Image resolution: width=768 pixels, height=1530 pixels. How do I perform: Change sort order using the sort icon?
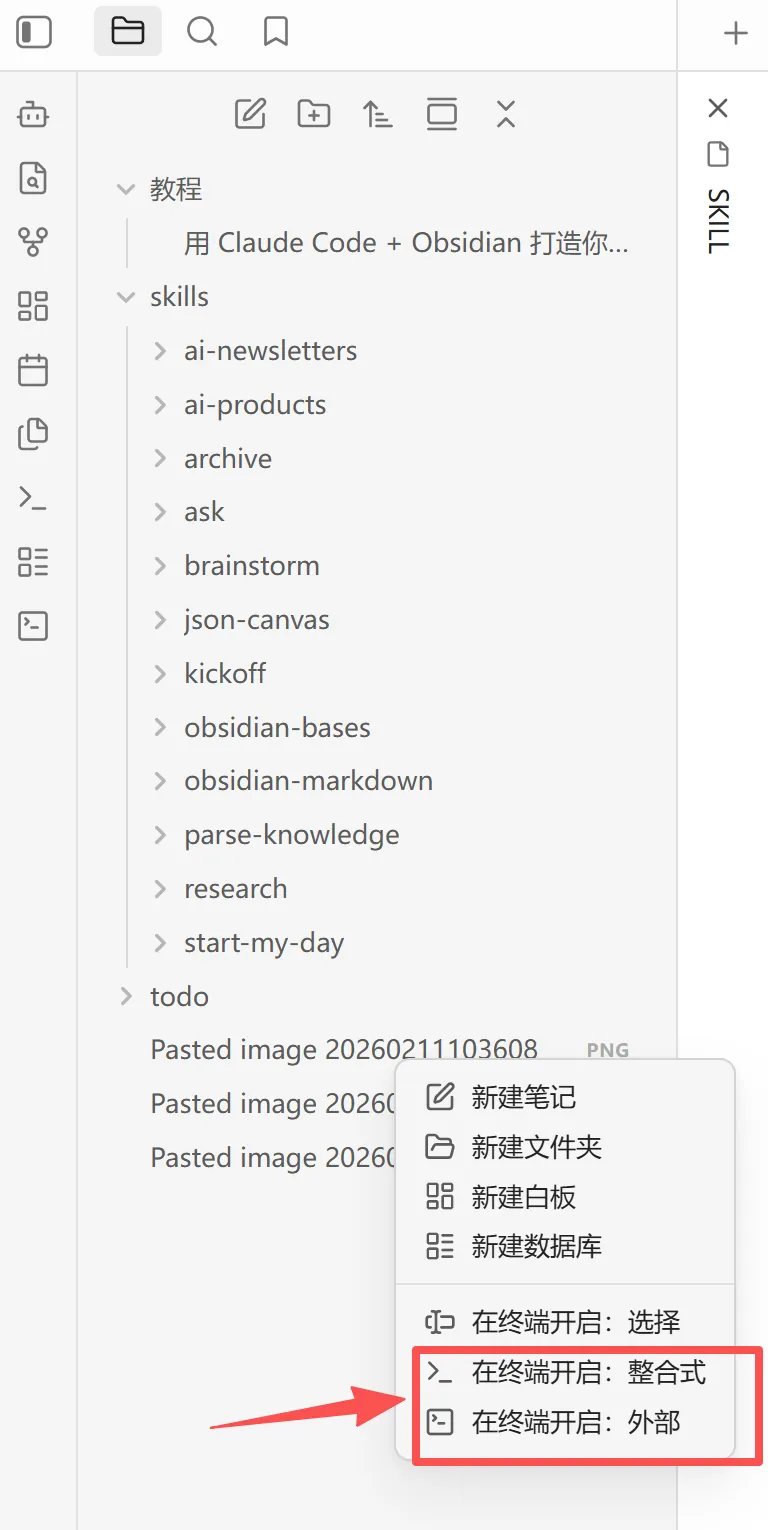click(378, 114)
